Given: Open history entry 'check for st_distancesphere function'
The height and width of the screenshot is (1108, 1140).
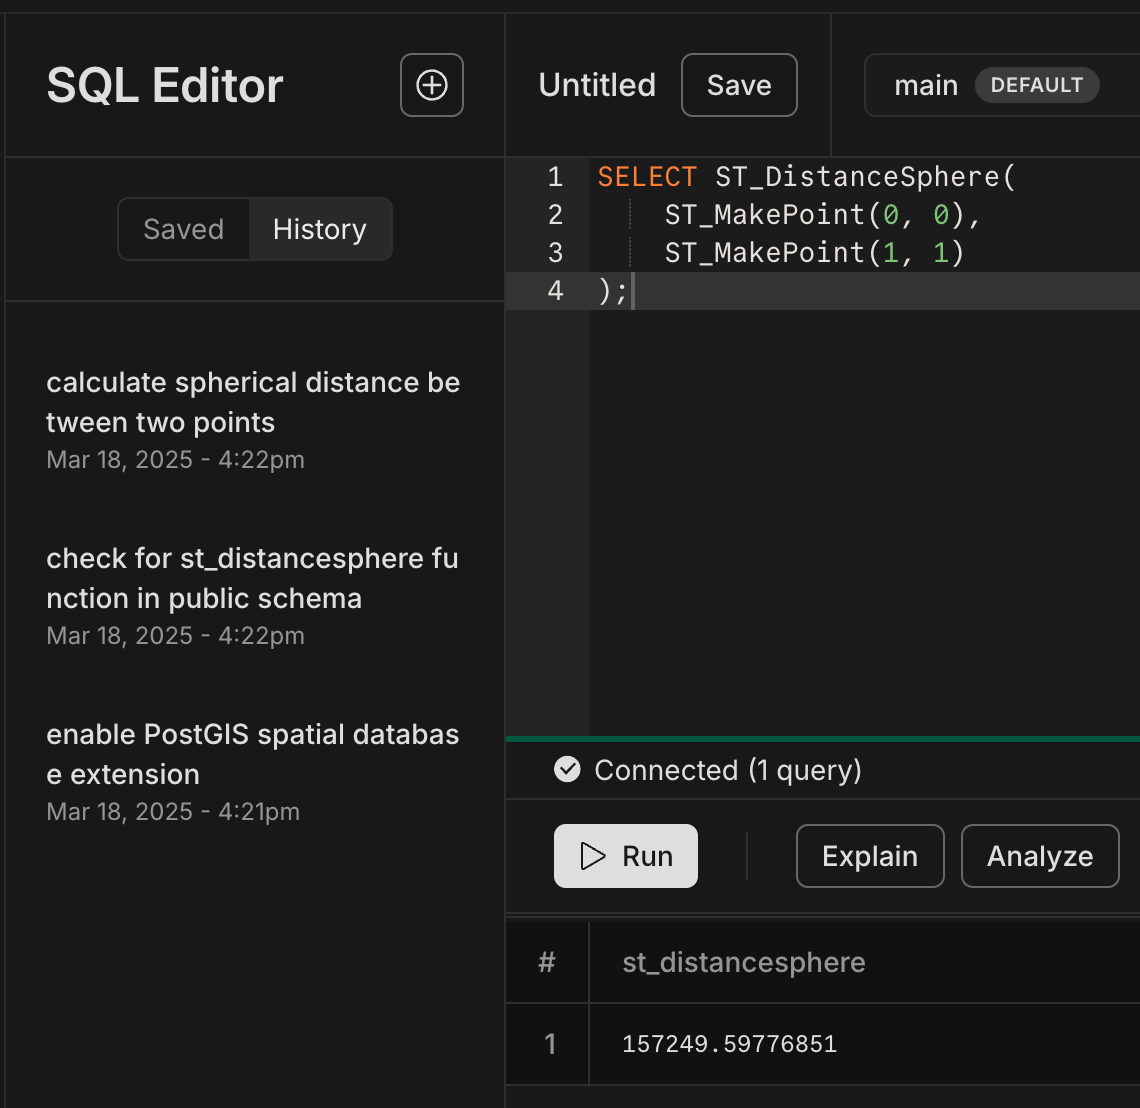Looking at the screenshot, I should (254, 596).
